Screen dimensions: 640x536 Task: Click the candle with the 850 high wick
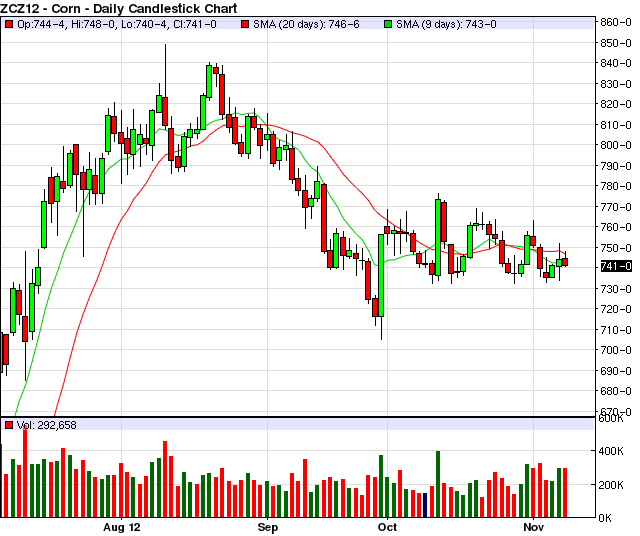tap(165, 111)
